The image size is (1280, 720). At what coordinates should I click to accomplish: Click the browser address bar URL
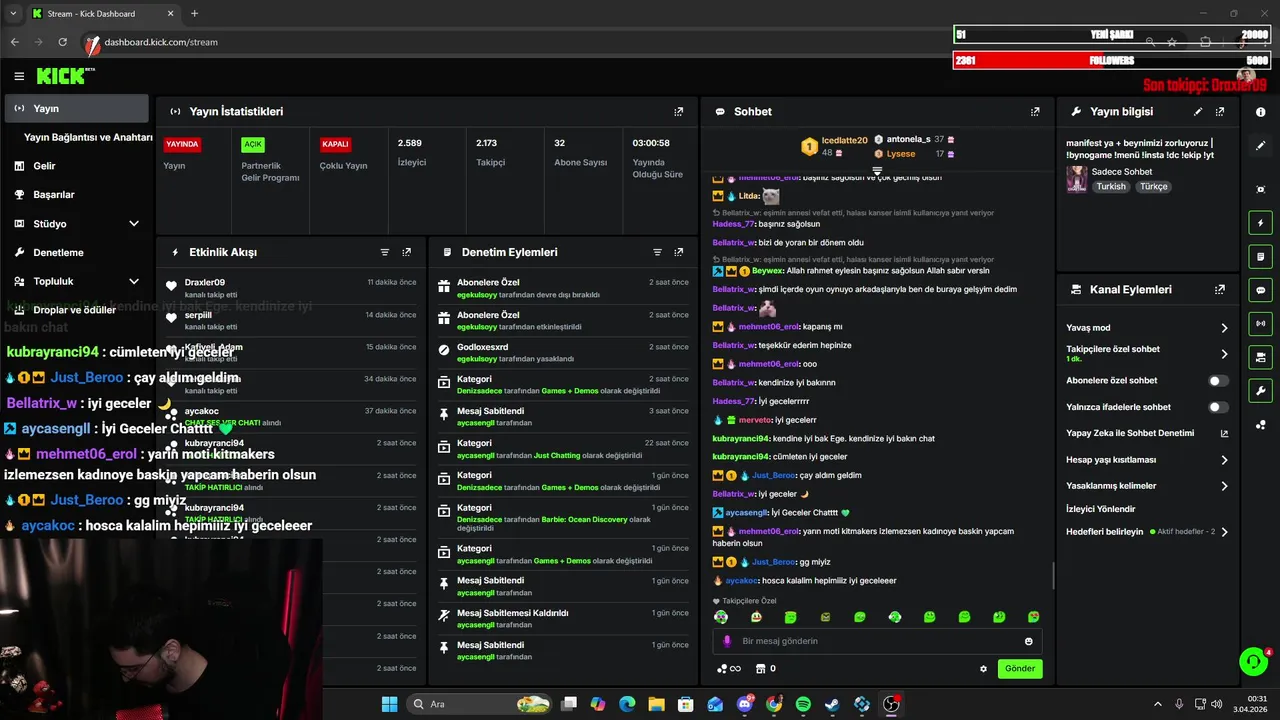pos(161,42)
